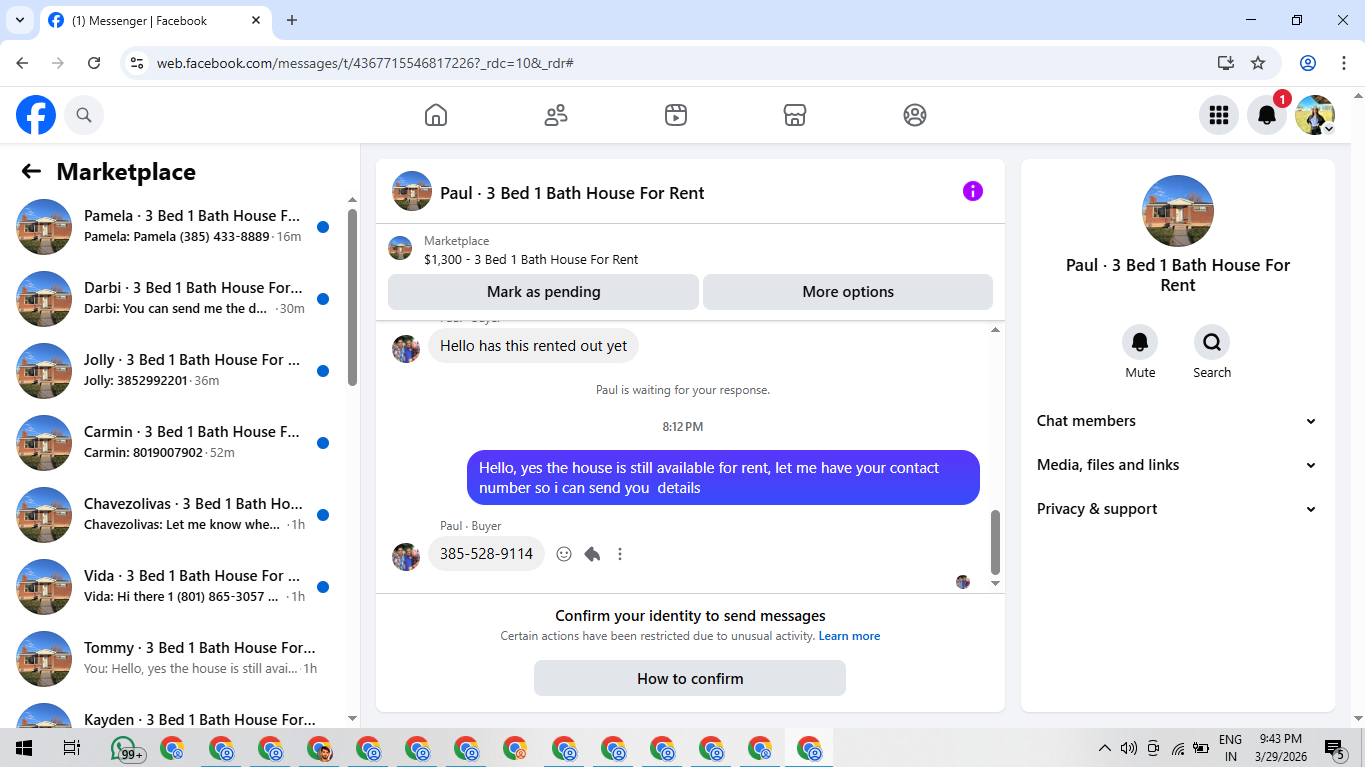Reload the page in Chrome
Viewport: 1365px width, 767px height.
tap(94, 63)
